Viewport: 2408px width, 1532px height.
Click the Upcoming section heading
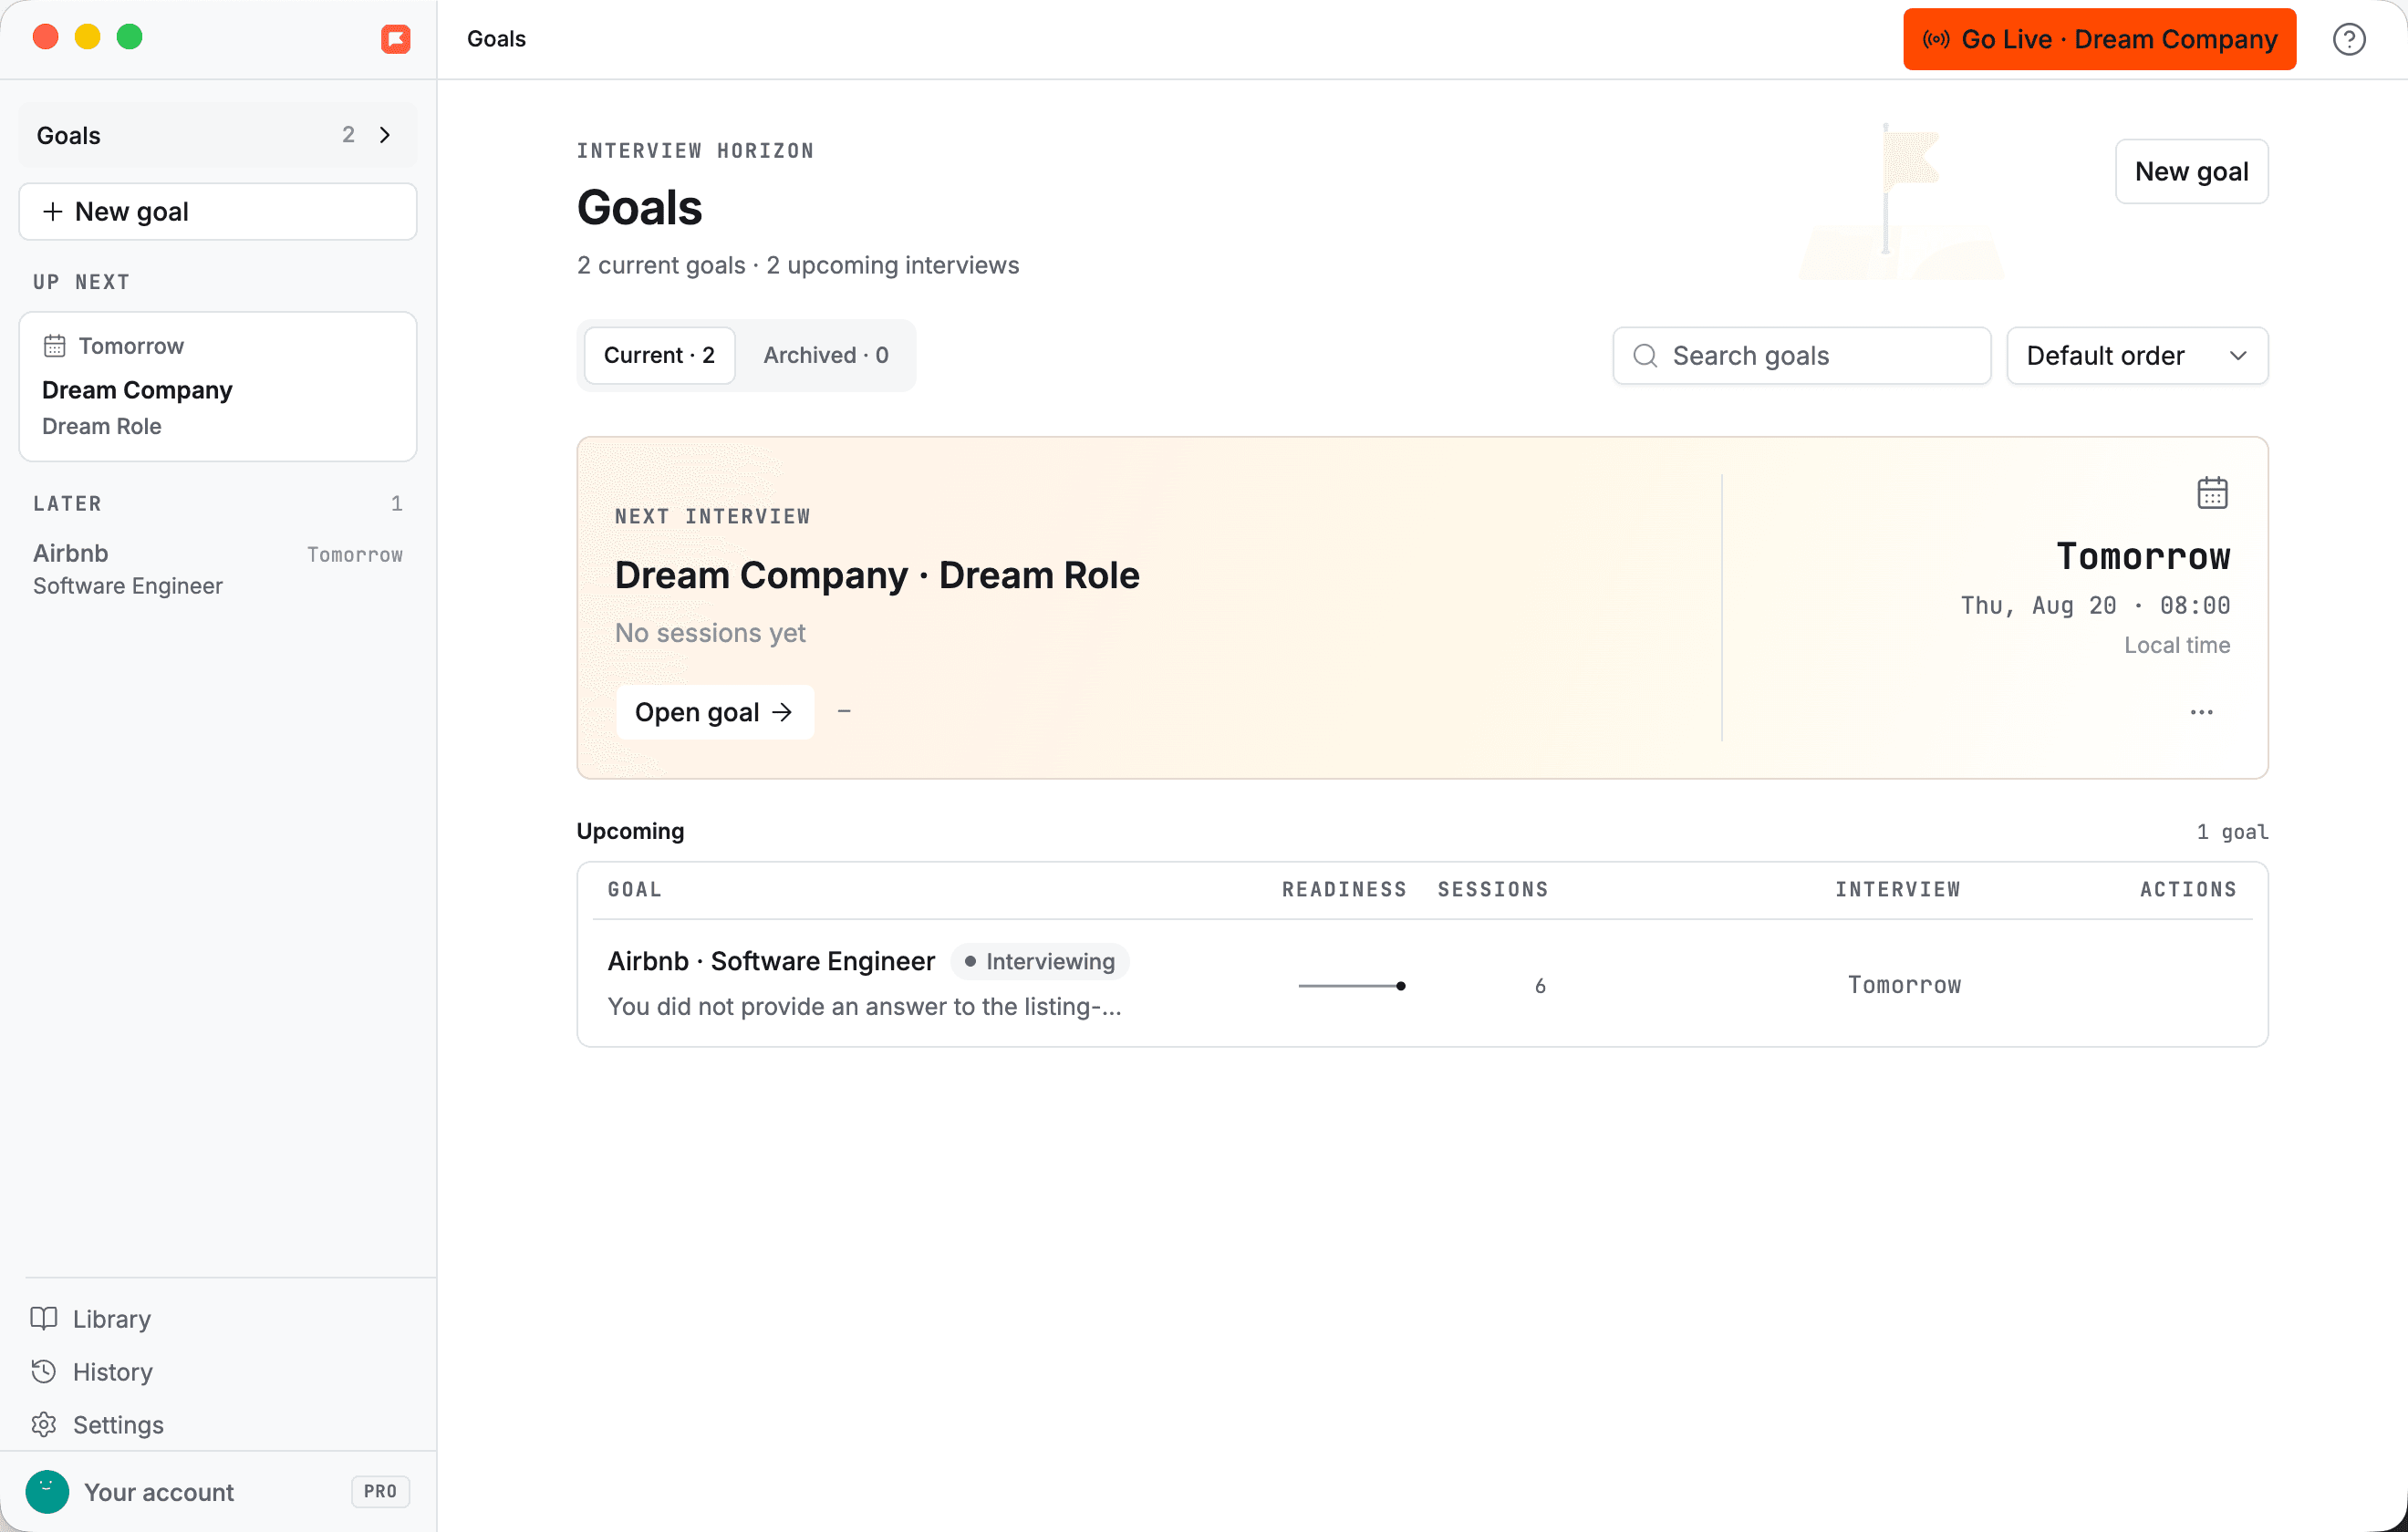(x=630, y=831)
